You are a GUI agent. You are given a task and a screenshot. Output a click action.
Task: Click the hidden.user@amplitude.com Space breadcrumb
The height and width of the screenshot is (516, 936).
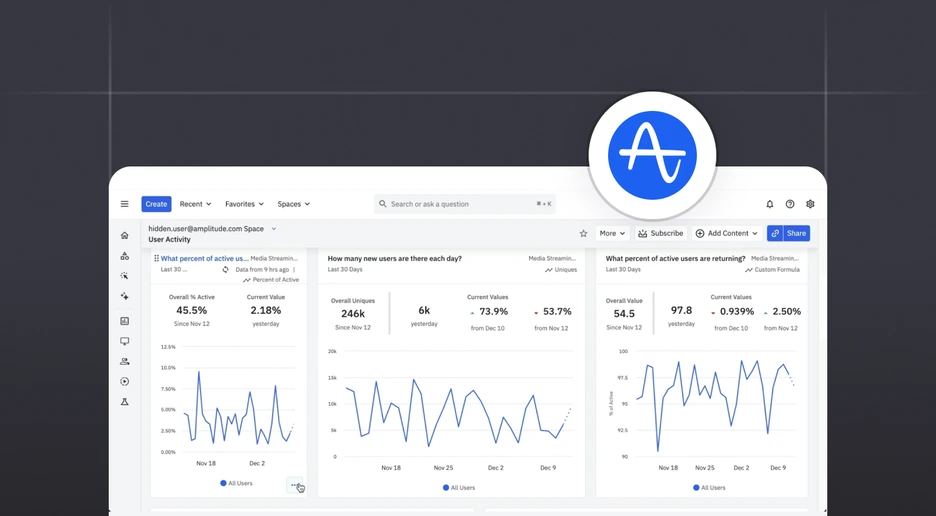pyautogui.click(x=206, y=229)
